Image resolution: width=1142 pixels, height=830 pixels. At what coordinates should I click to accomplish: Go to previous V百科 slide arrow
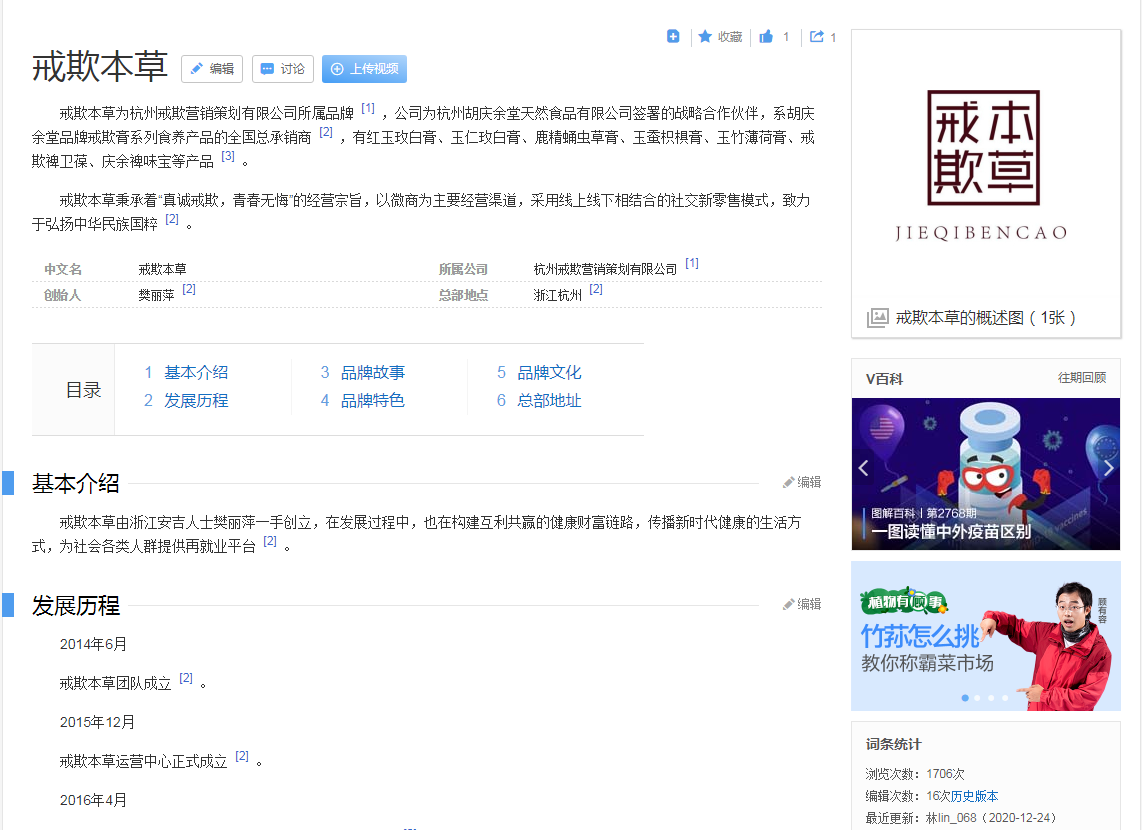pyautogui.click(x=864, y=468)
